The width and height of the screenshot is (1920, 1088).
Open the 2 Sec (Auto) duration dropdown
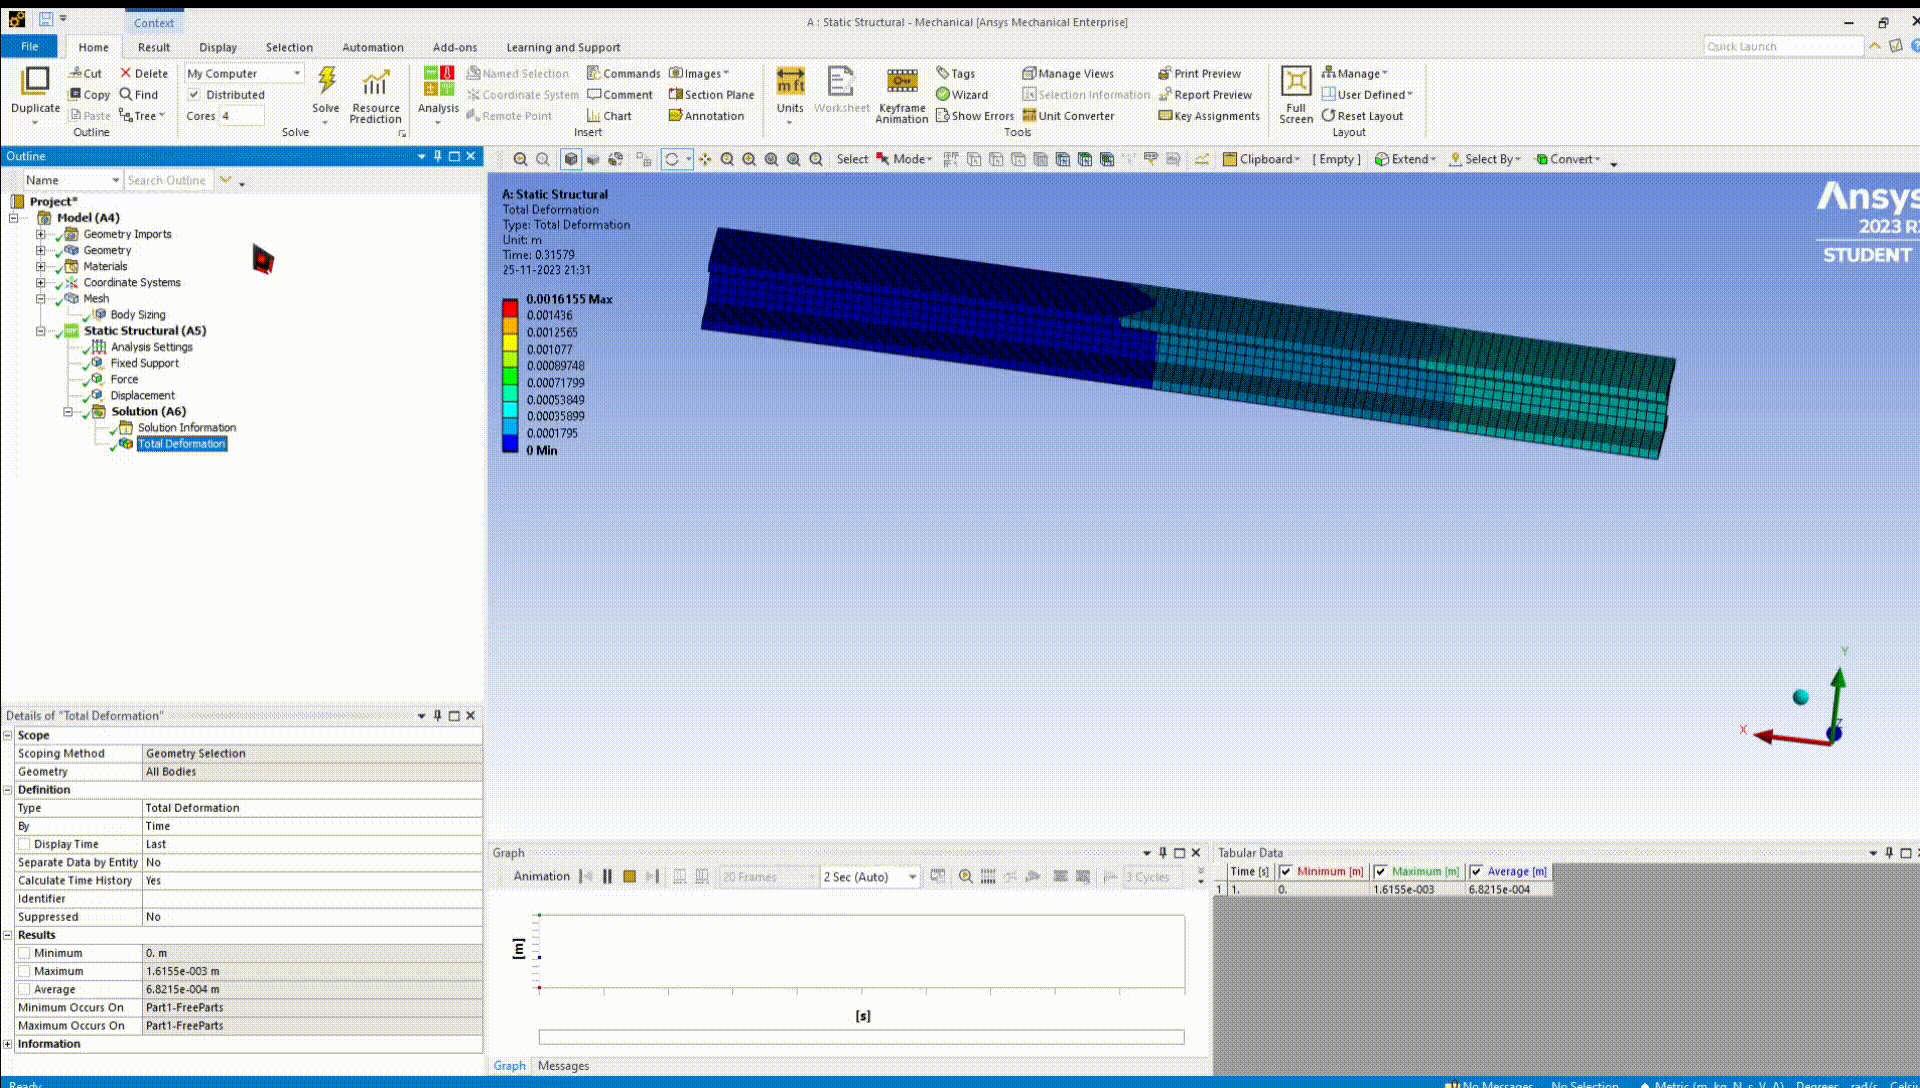click(x=870, y=877)
